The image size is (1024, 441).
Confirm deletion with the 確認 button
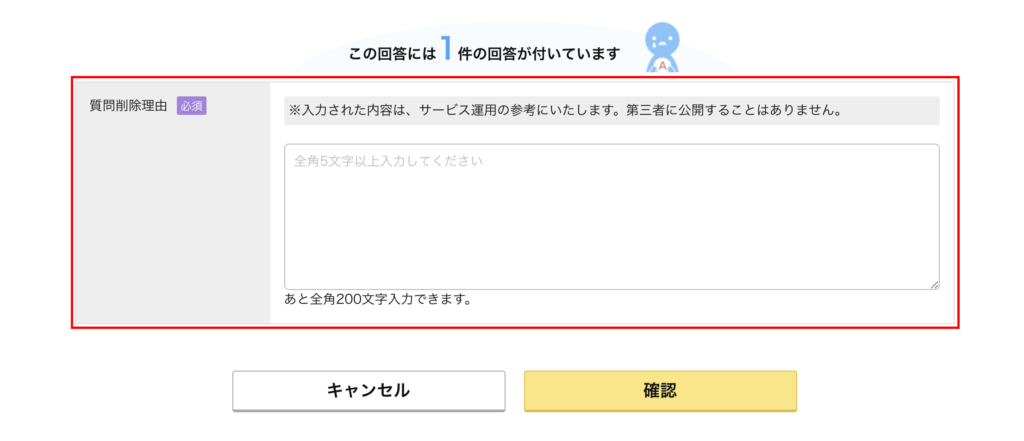click(x=660, y=391)
